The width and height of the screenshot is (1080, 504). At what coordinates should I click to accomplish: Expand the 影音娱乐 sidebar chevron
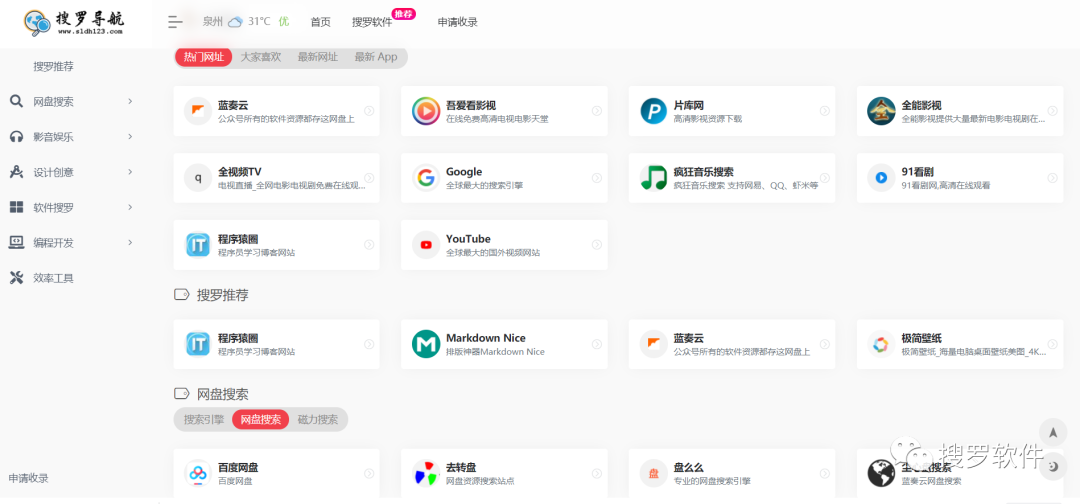click(130, 137)
